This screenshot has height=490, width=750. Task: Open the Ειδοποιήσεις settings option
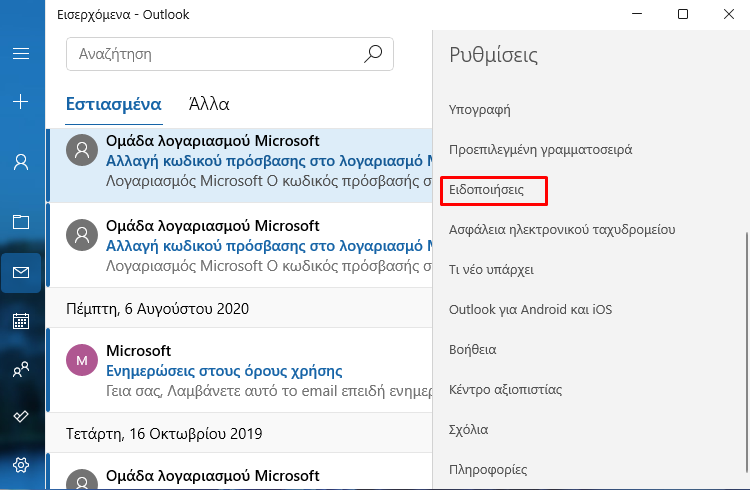click(486, 190)
